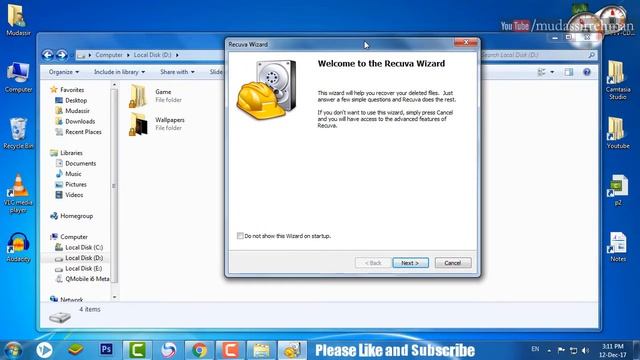Close the Recuva Wizard window
The width and height of the screenshot is (640, 360).
click(466, 42)
